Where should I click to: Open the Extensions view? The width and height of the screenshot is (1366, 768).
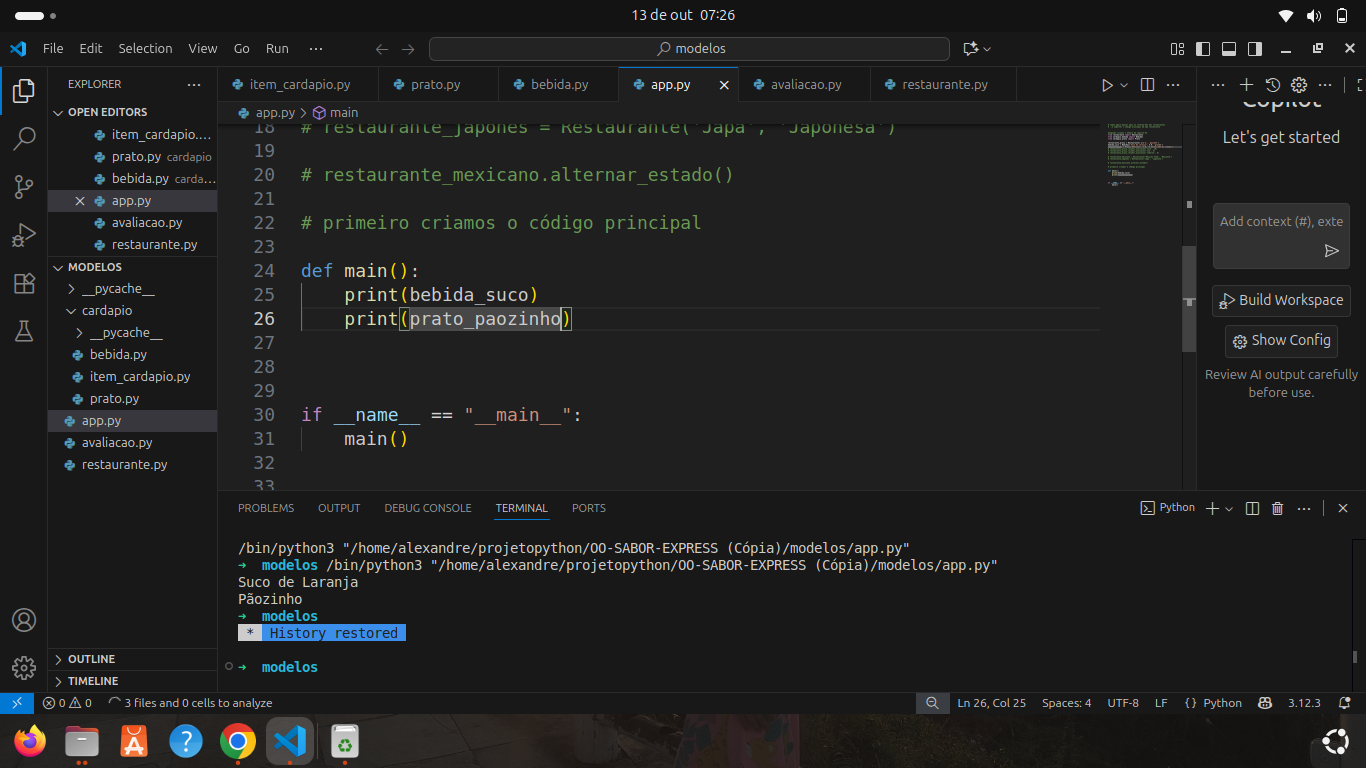point(24,284)
